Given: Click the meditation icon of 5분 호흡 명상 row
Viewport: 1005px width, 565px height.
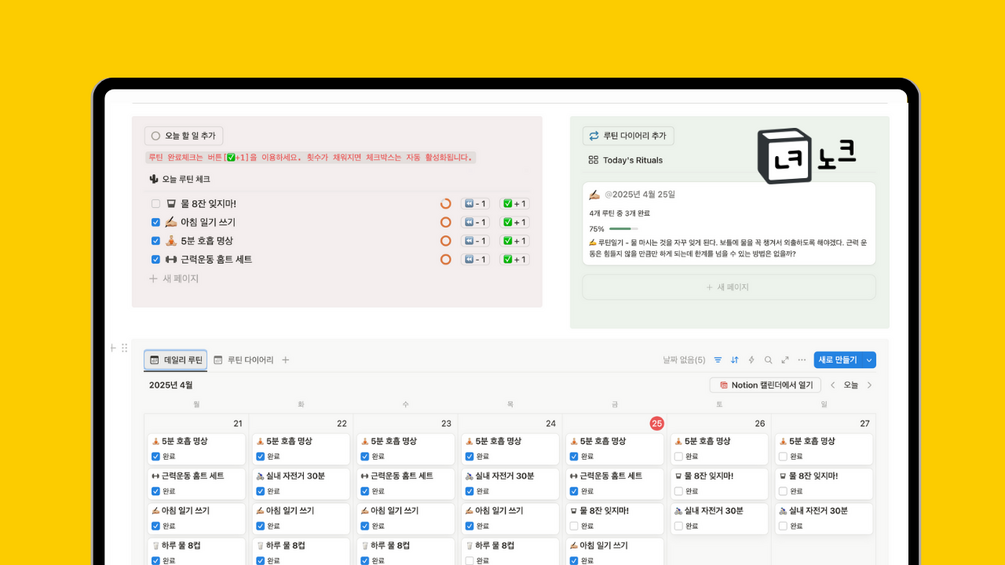Looking at the screenshot, I should 171,241.
